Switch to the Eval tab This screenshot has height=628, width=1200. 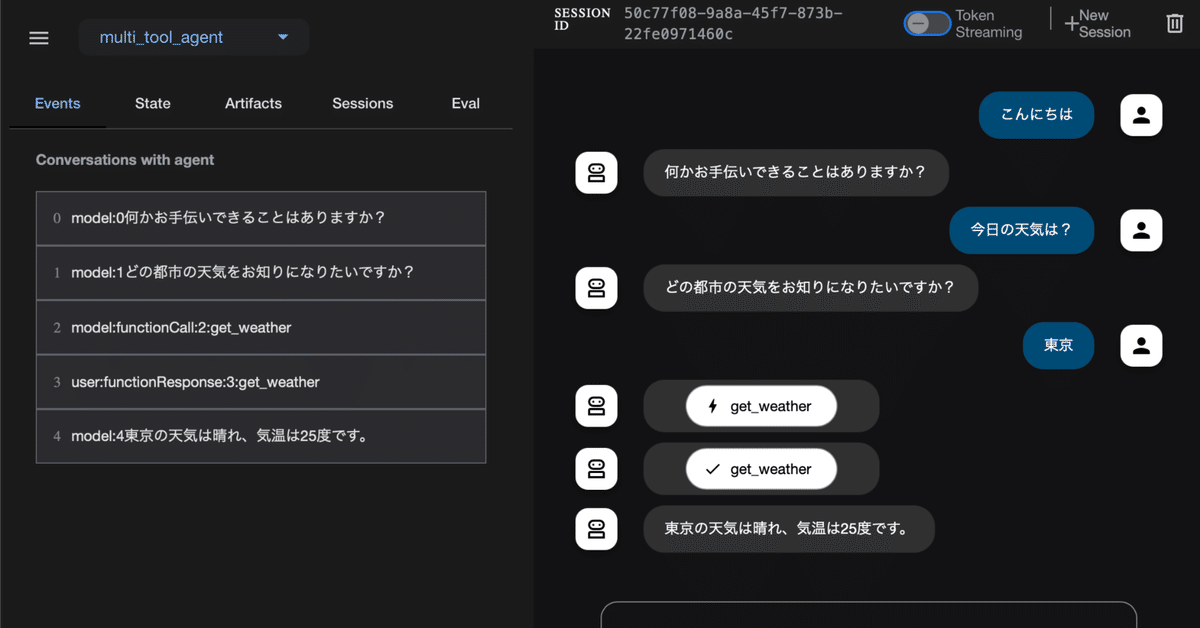(465, 103)
